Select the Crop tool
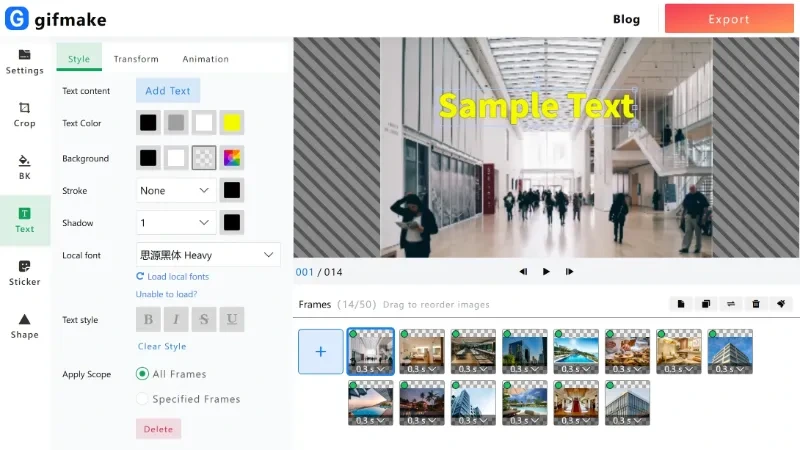The image size is (800, 450). [24, 115]
